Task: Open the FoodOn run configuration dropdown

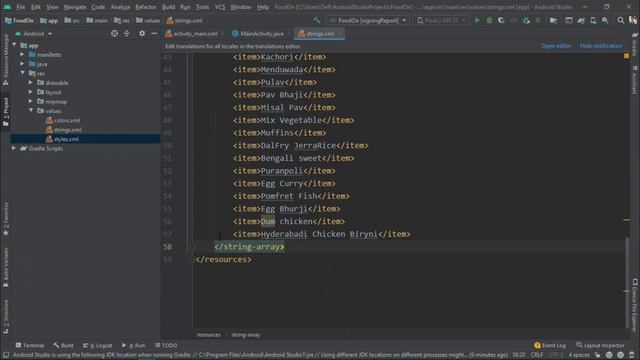Action: [368, 20]
